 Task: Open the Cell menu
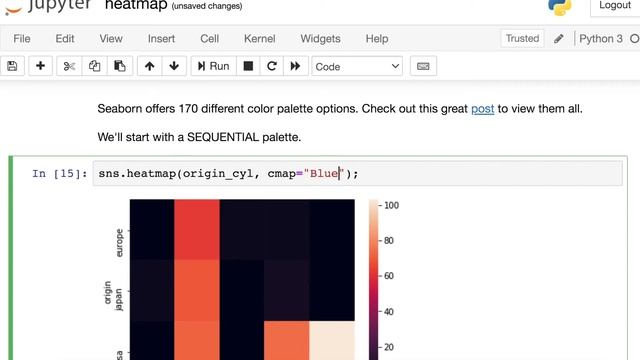(209, 39)
